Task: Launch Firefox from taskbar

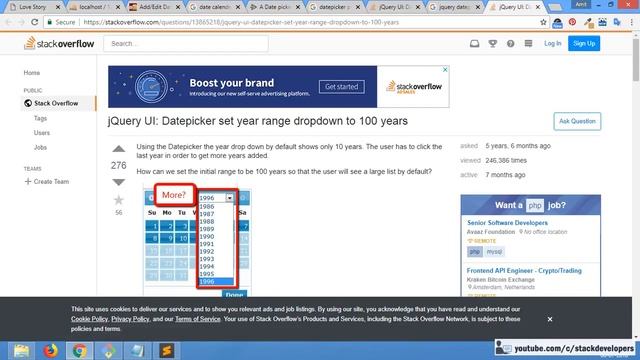Action: (x=51, y=351)
